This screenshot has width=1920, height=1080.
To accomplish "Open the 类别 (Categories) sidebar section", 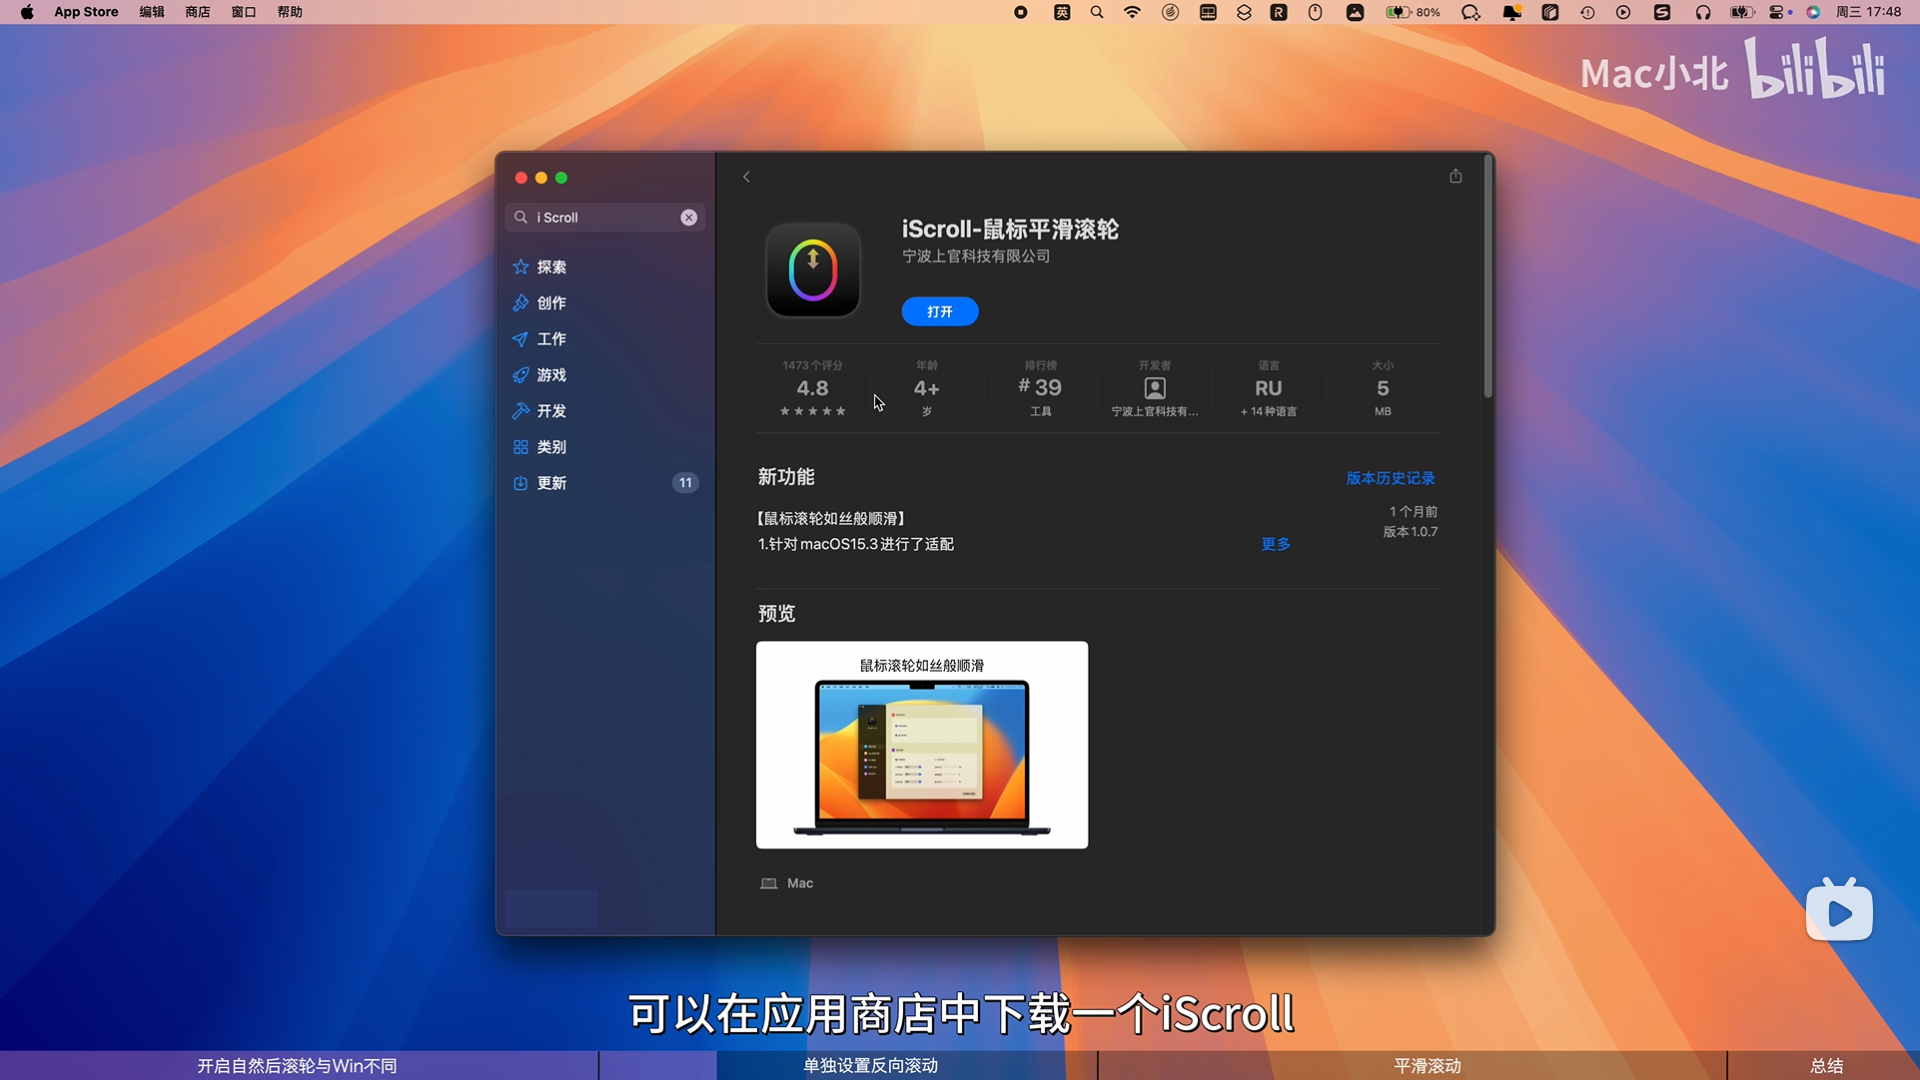I will [x=551, y=447].
